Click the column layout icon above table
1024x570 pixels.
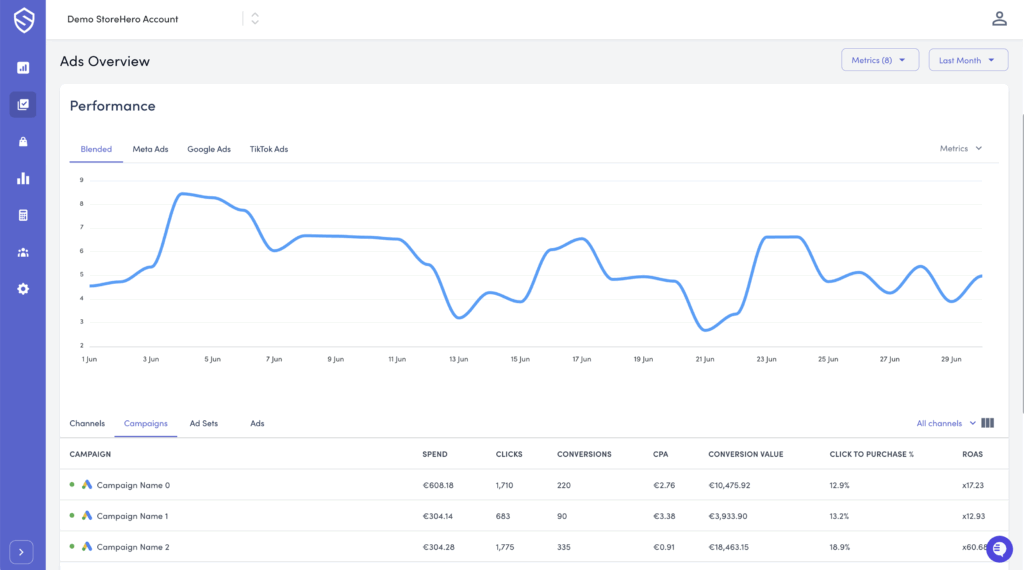point(988,423)
